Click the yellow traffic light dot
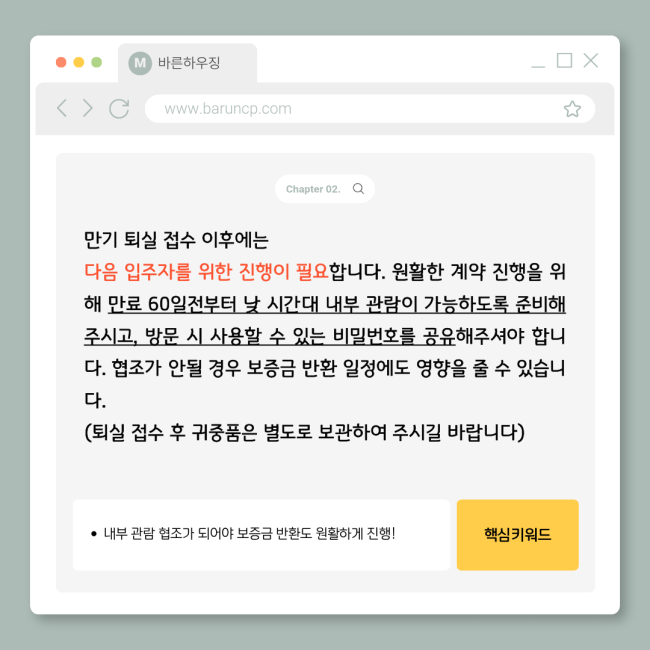The width and height of the screenshot is (650, 650). click(79, 62)
